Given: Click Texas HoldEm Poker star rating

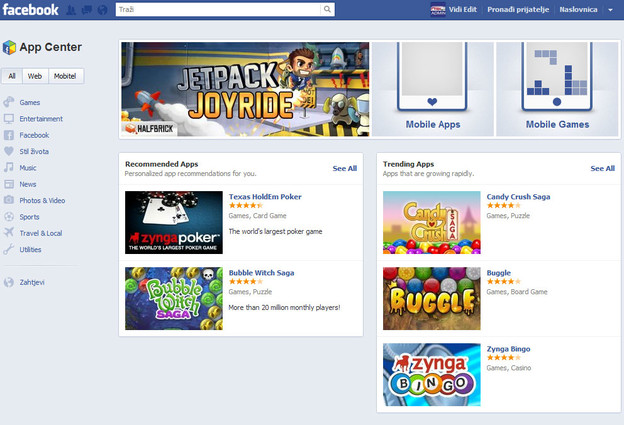Looking at the screenshot, I should pos(246,205).
